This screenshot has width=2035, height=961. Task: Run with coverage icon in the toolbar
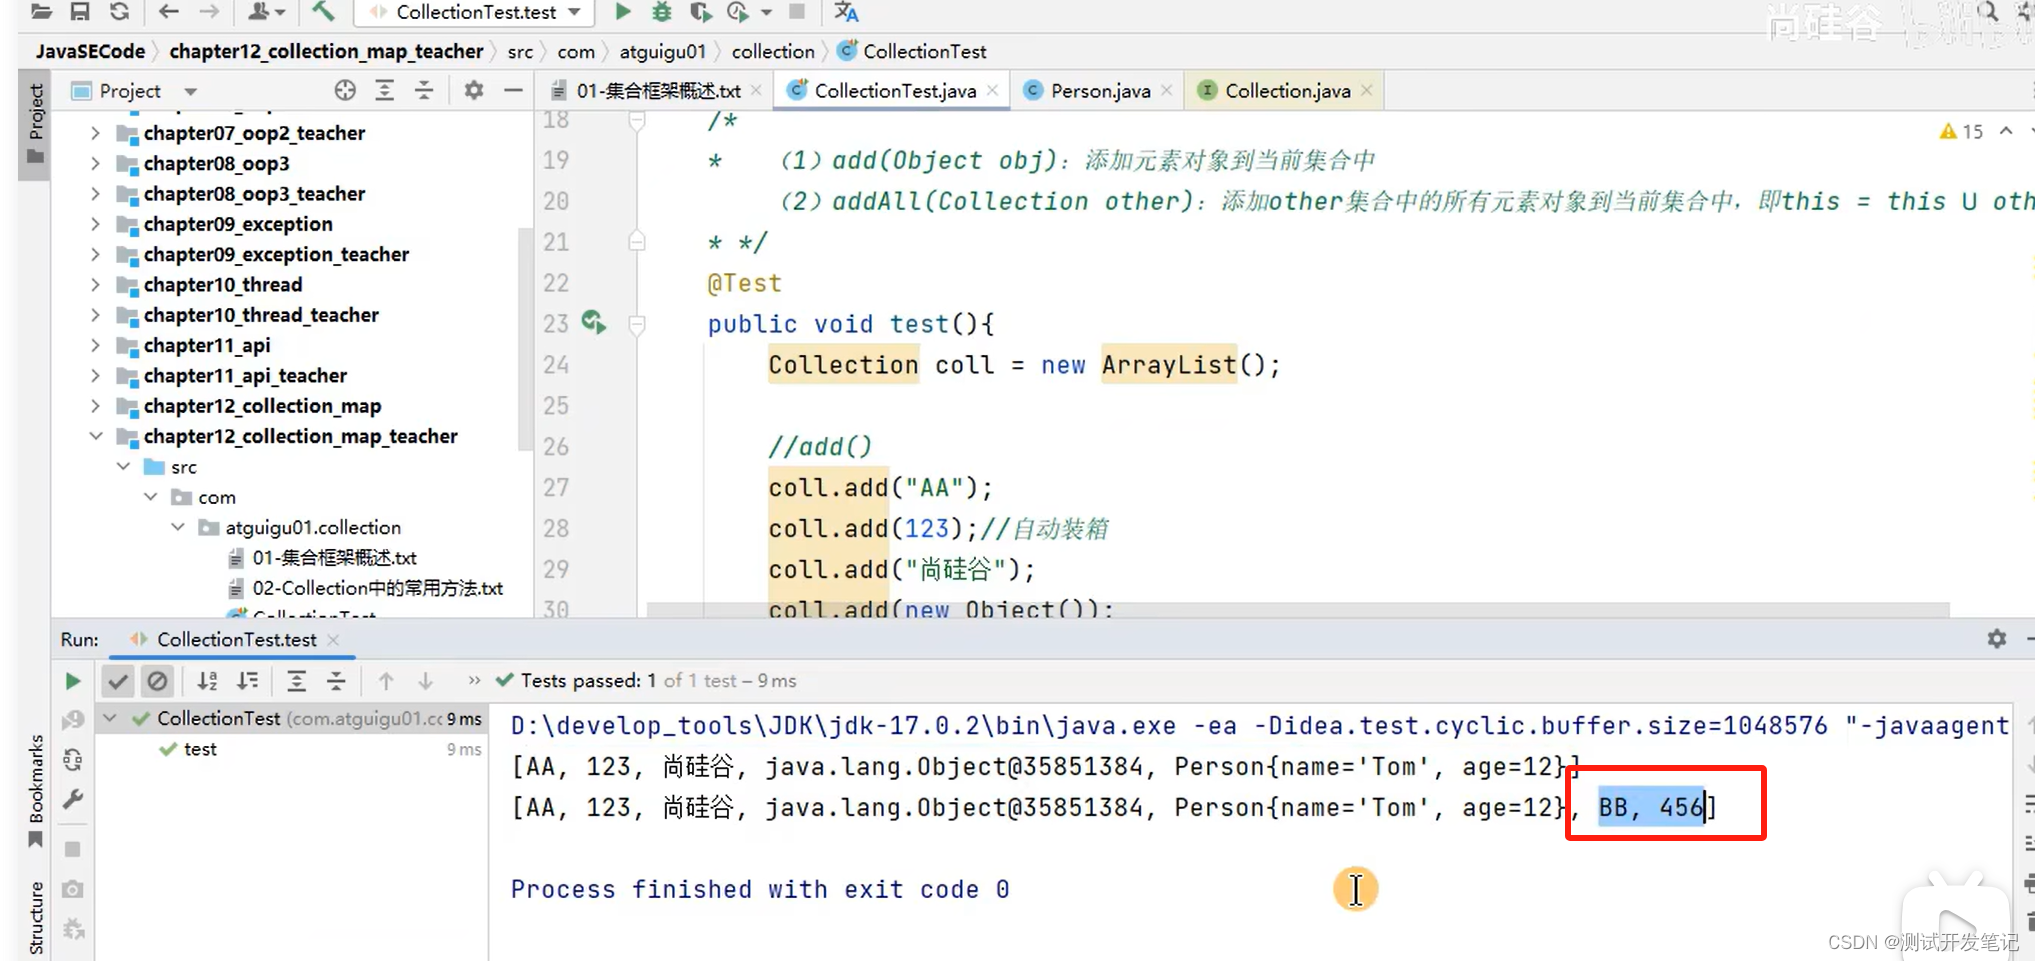(700, 12)
